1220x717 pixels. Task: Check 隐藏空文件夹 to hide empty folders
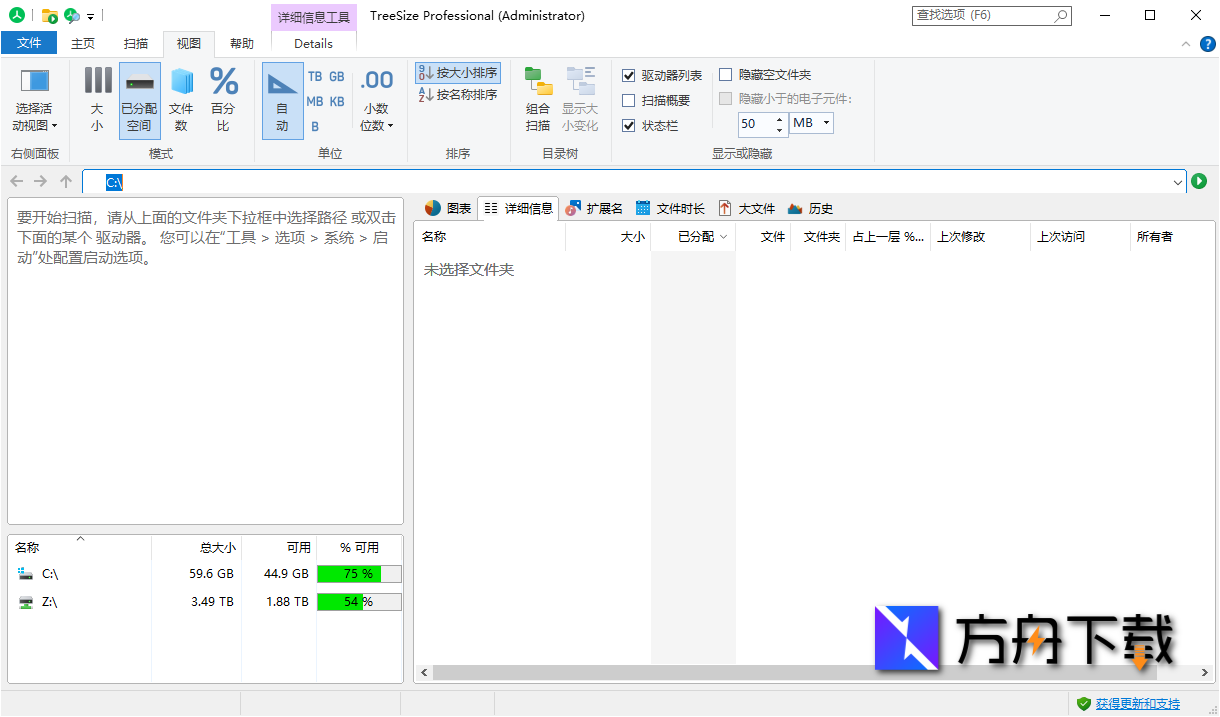[725, 74]
